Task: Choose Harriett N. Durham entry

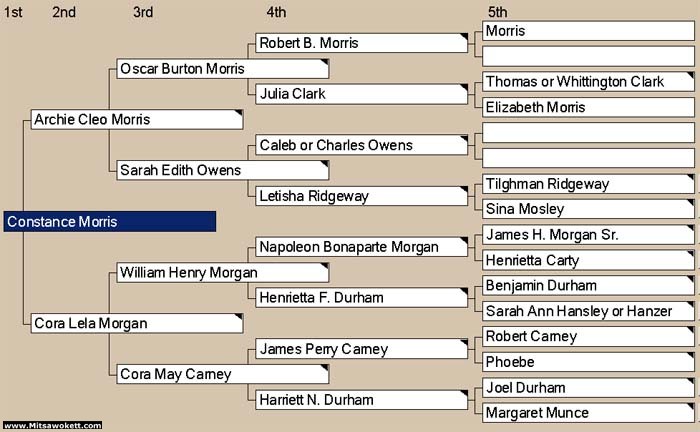Action: [362, 399]
